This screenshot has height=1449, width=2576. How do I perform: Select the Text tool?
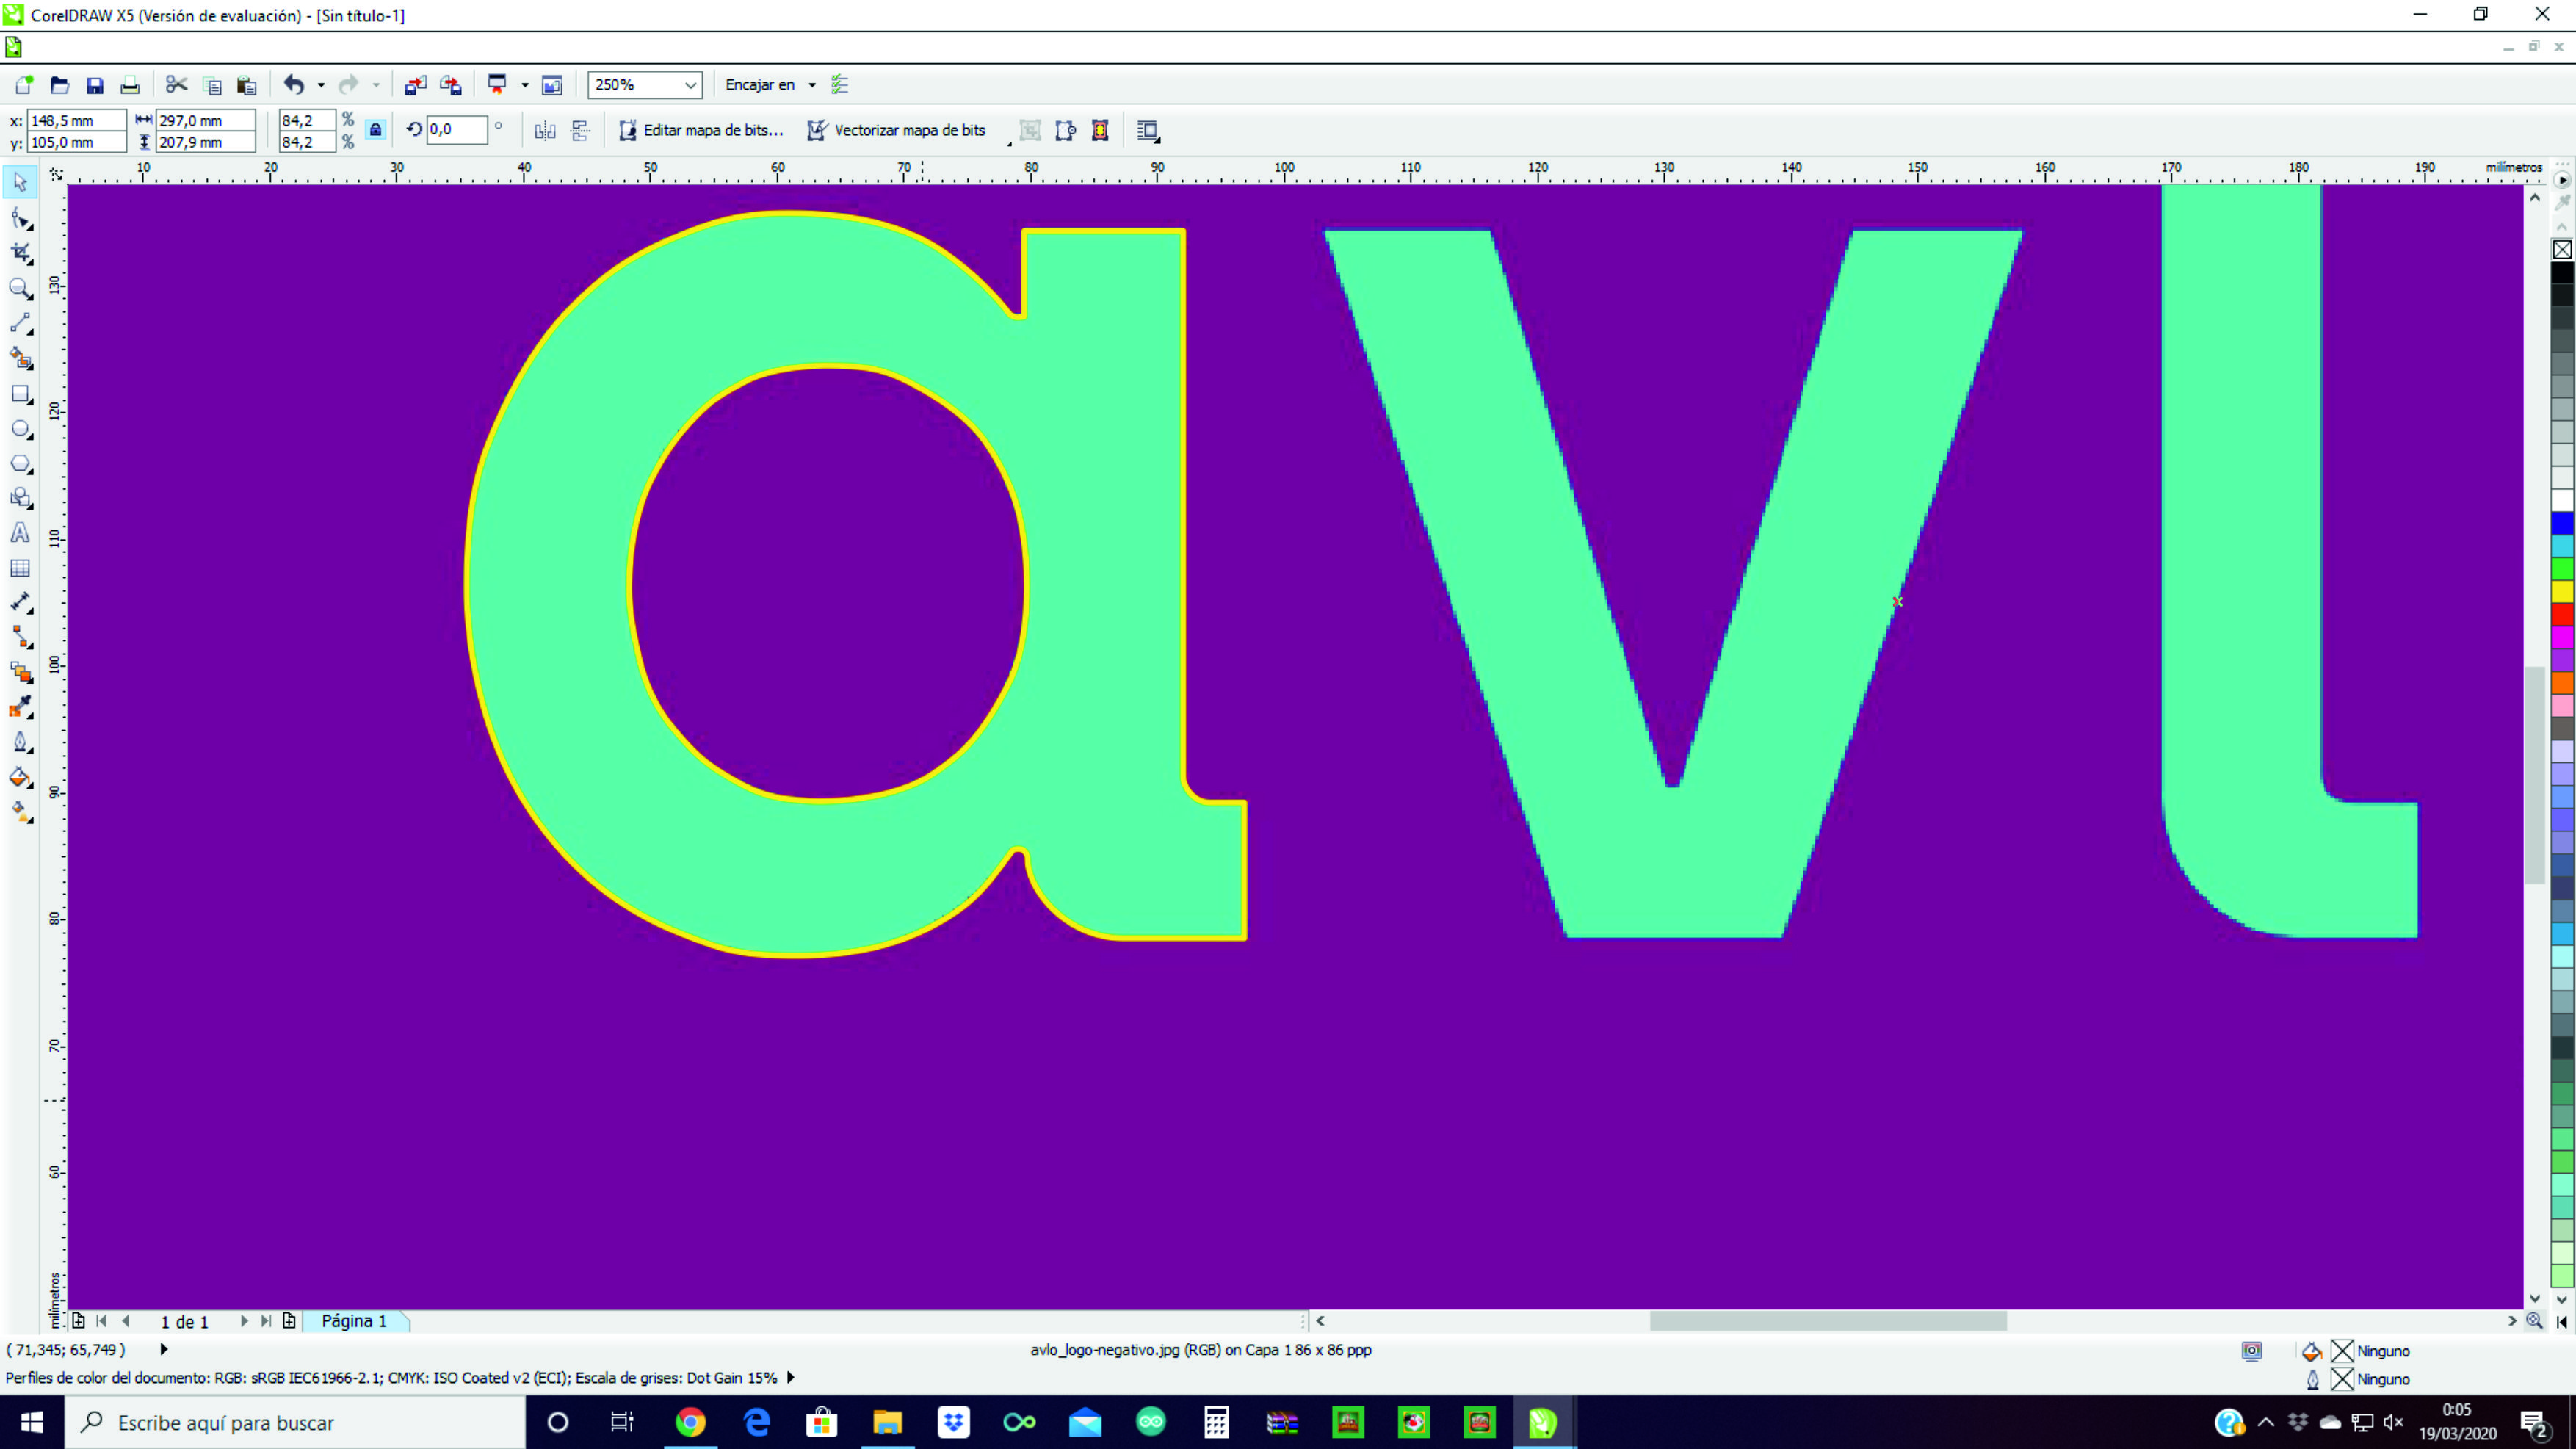20,533
